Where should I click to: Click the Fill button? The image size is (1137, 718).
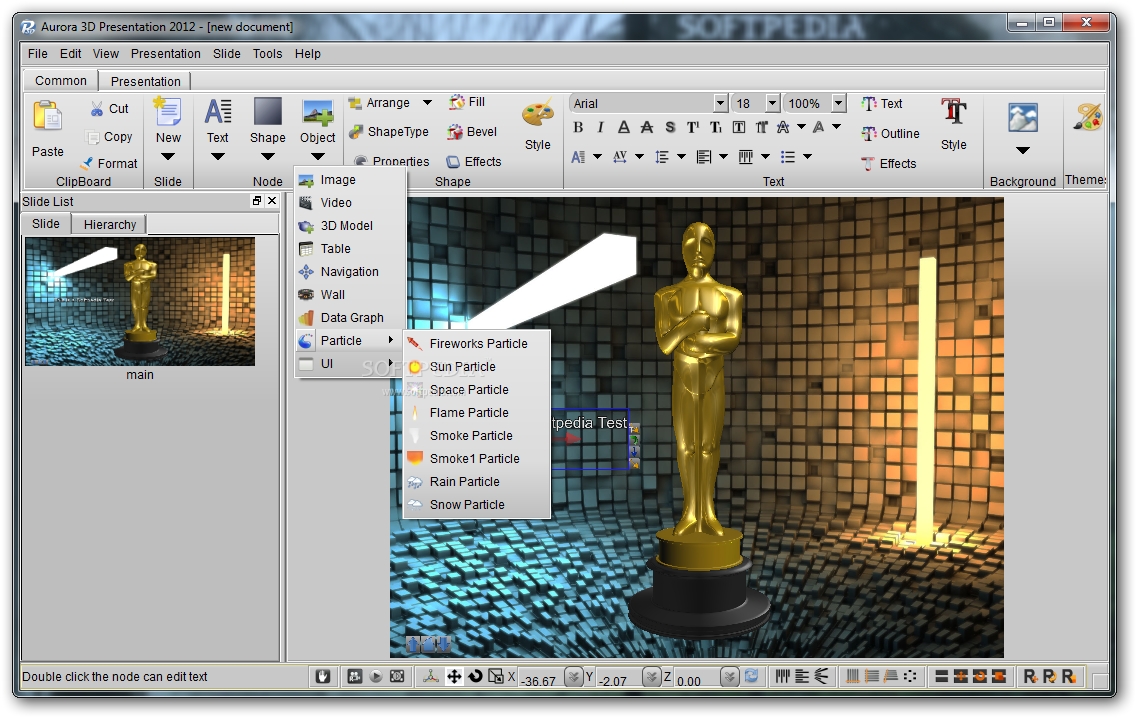[x=467, y=102]
